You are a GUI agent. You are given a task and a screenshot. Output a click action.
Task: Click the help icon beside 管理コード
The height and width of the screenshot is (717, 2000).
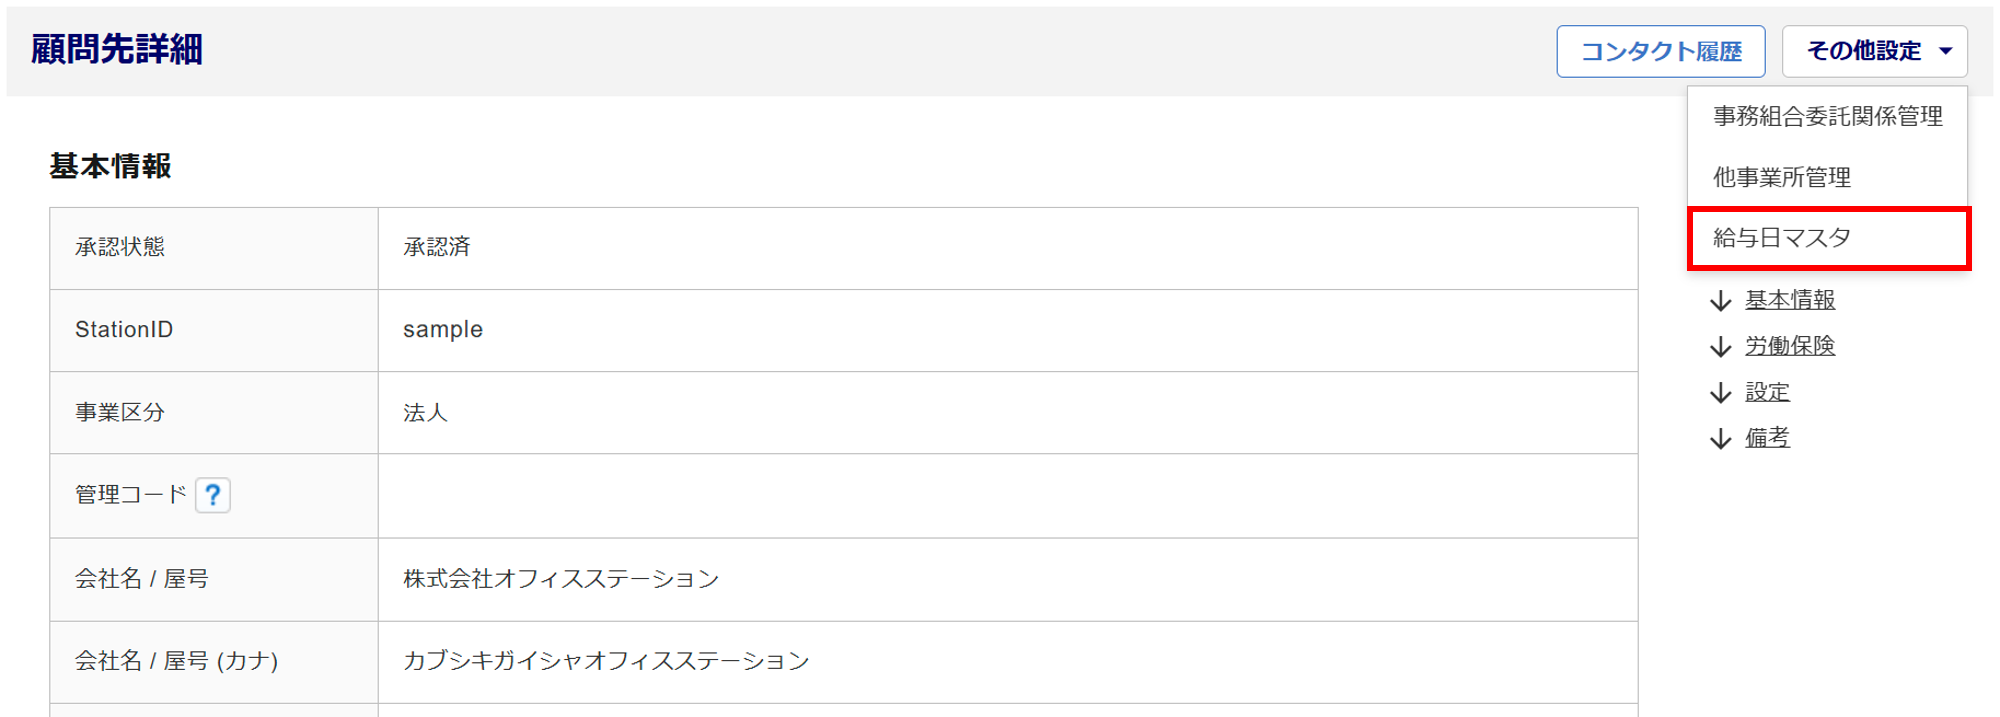tap(212, 495)
